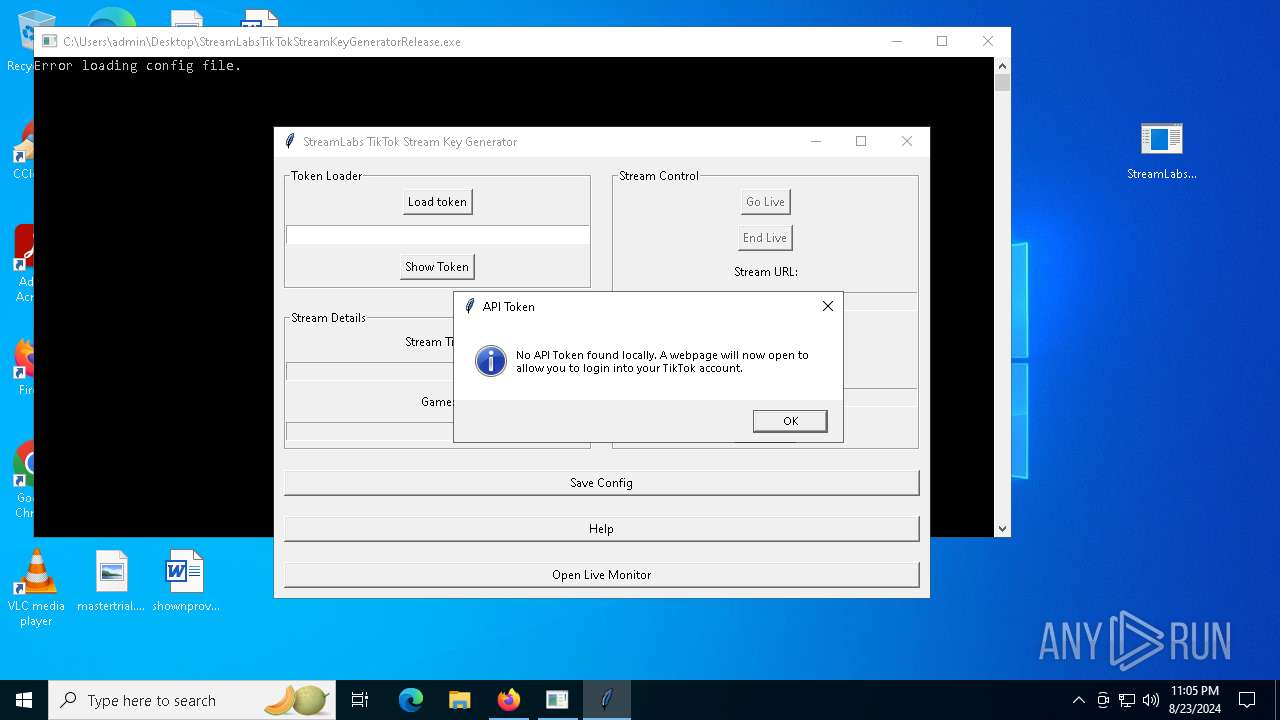The height and width of the screenshot is (720, 1280).
Task: Open File Explorer from the taskbar
Action: click(459, 700)
